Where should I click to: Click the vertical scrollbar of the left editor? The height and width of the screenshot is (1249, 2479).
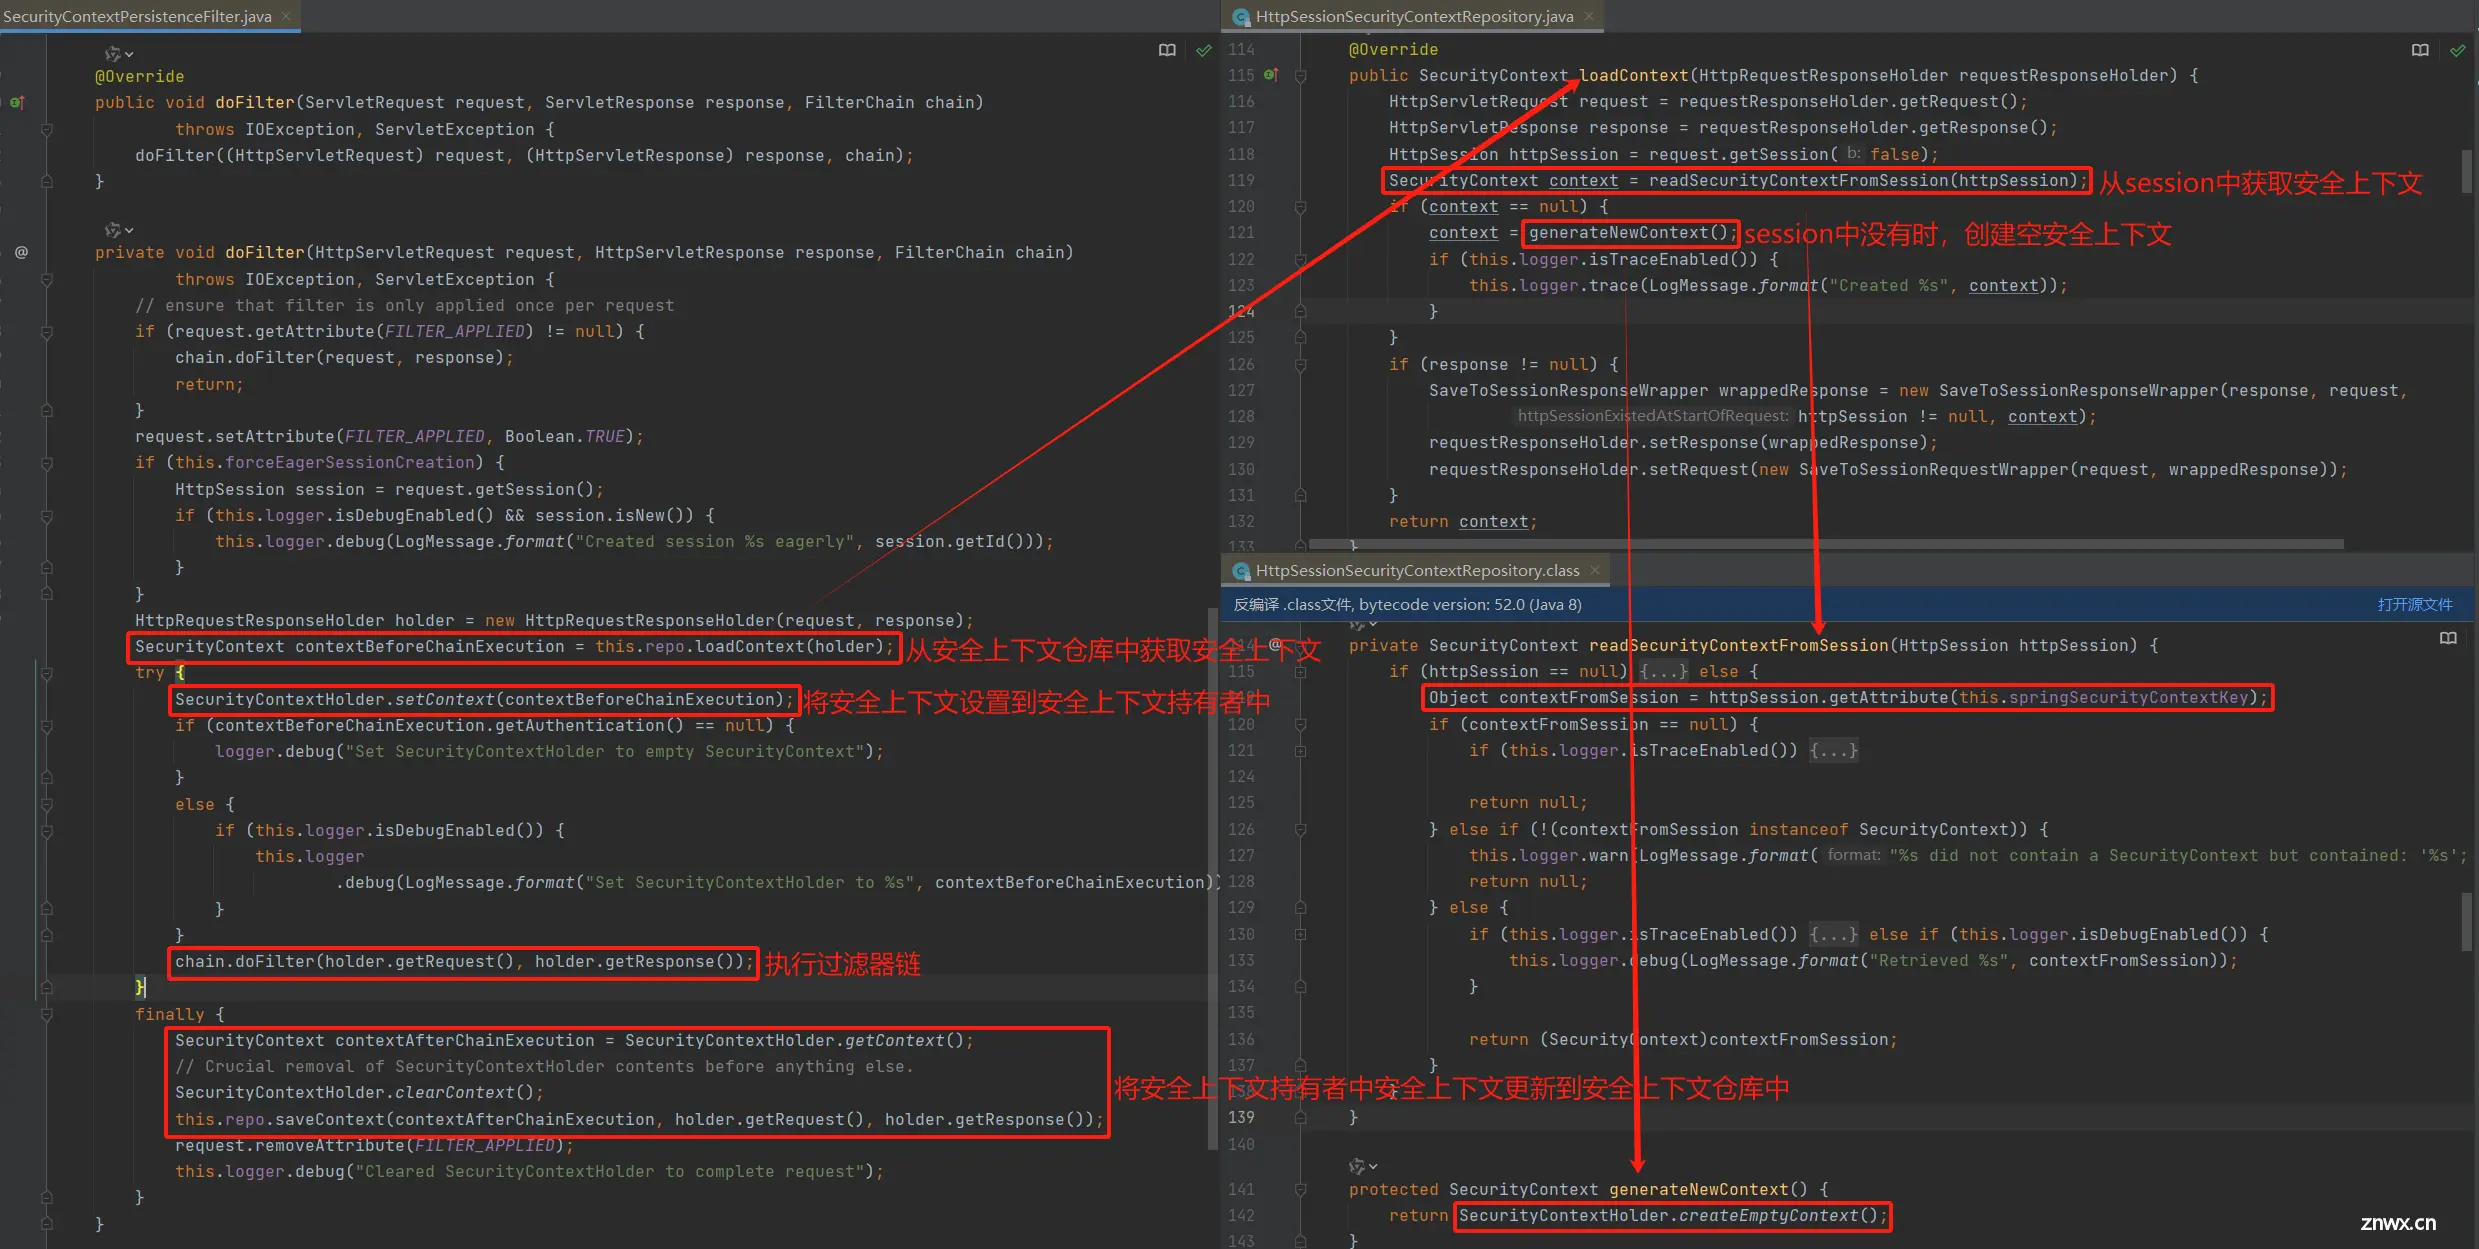click(x=1212, y=880)
